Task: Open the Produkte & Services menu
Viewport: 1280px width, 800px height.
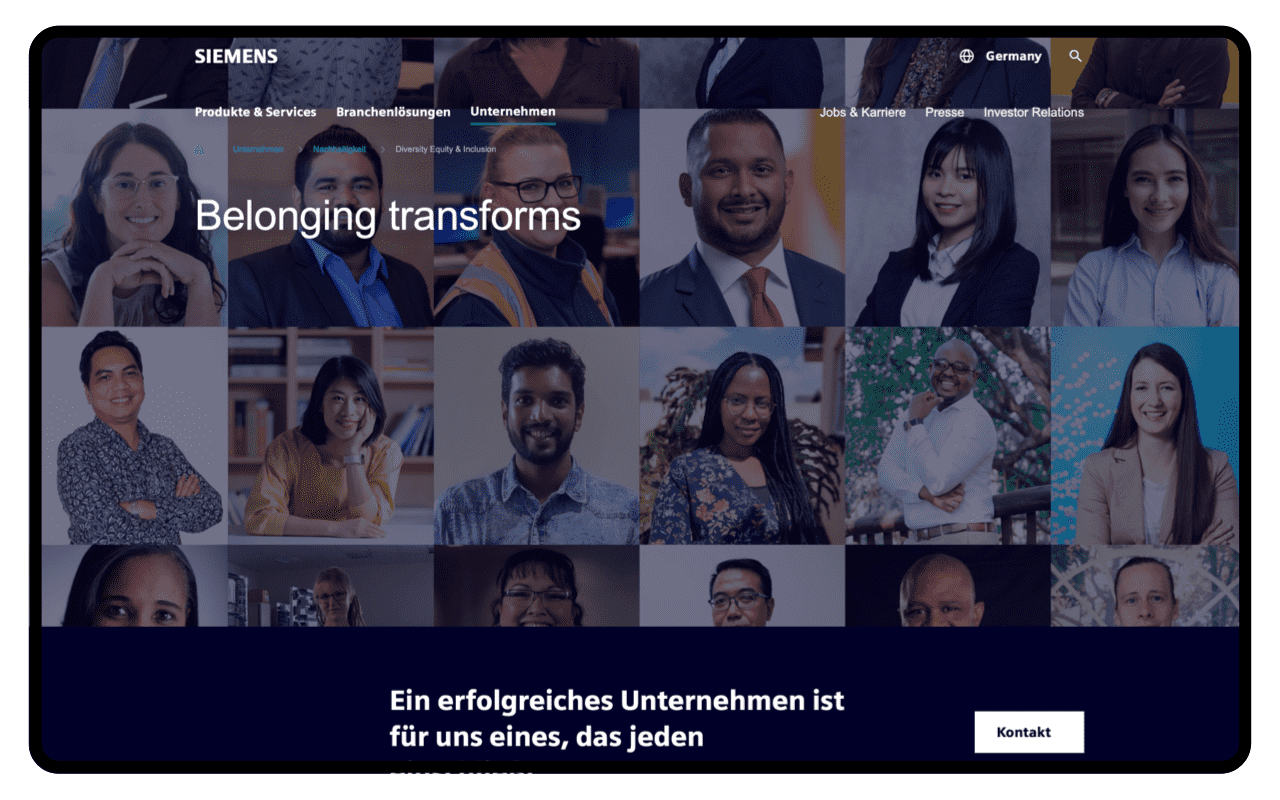Action: point(255,112)
